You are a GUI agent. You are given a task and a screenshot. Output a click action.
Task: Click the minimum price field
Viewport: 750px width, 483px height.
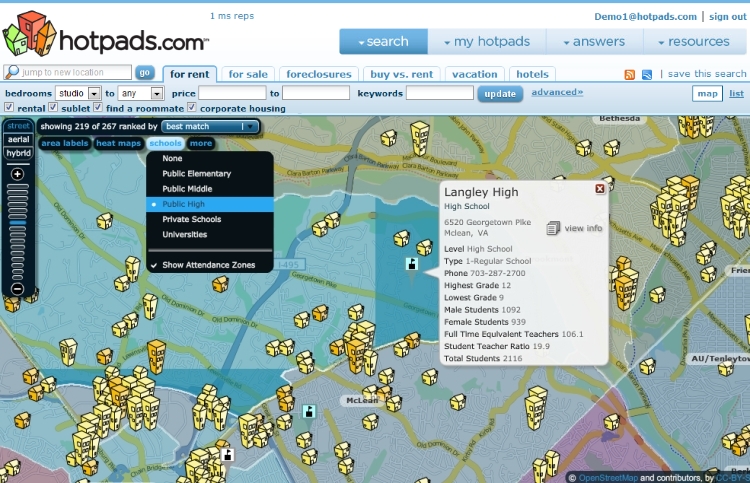(x=232, y=93)
